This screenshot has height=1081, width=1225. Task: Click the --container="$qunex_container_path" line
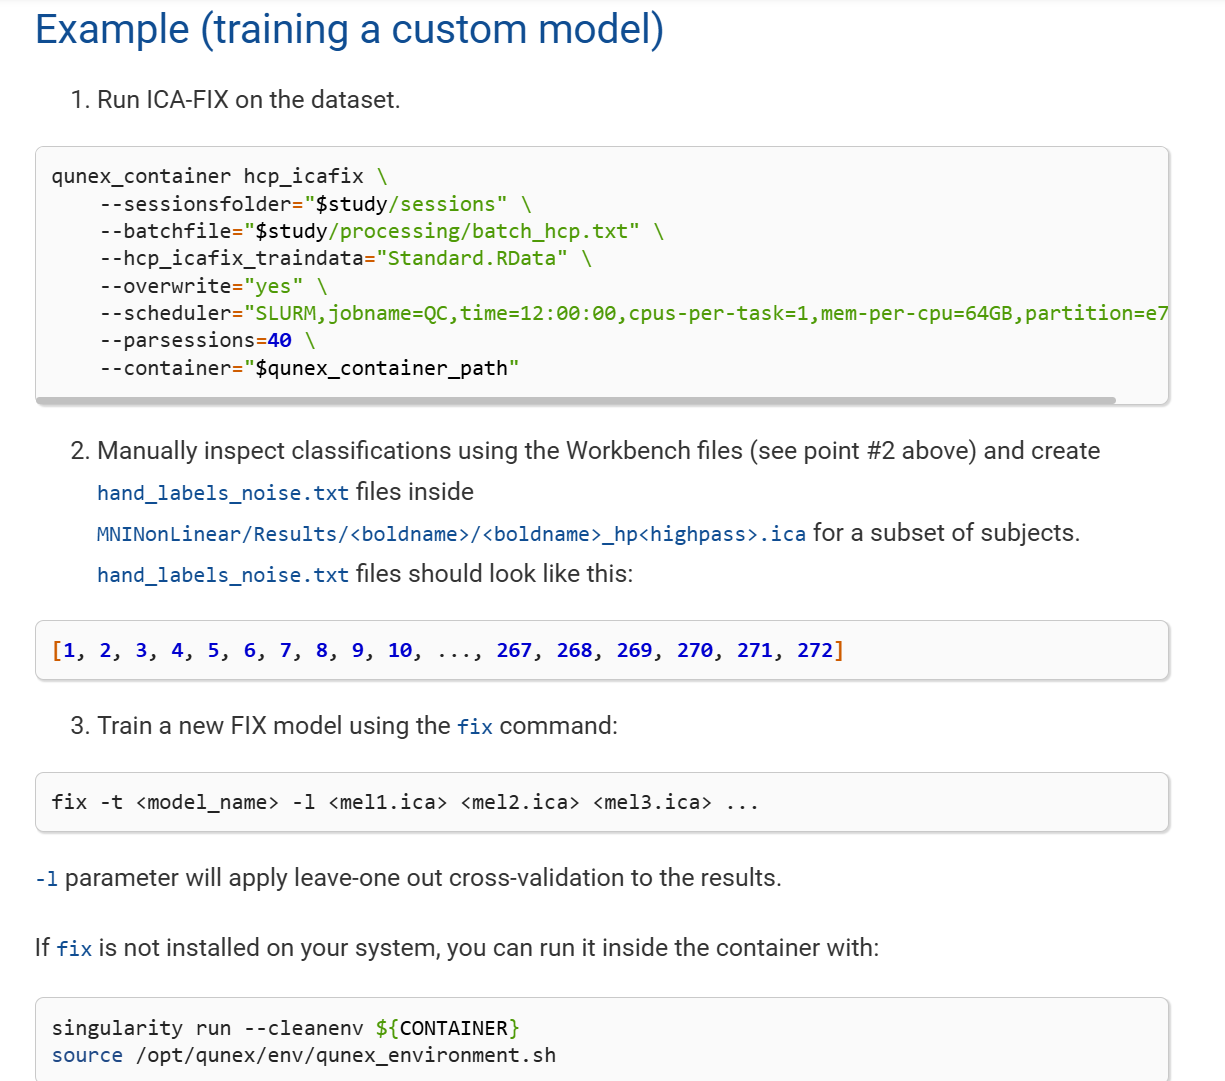[x=308, y=368]
